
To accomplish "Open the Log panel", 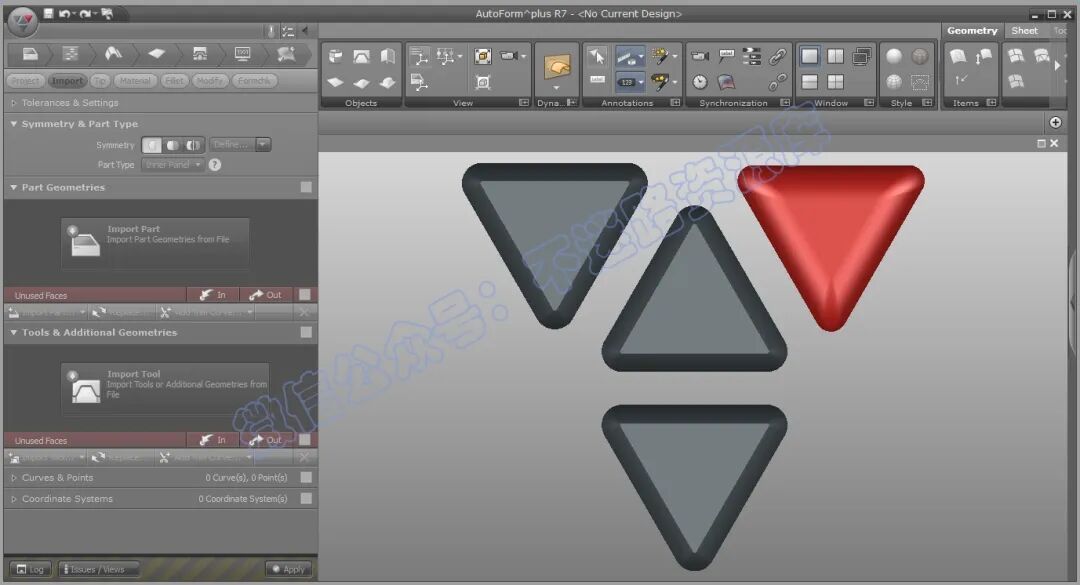I will click(30, 569).
